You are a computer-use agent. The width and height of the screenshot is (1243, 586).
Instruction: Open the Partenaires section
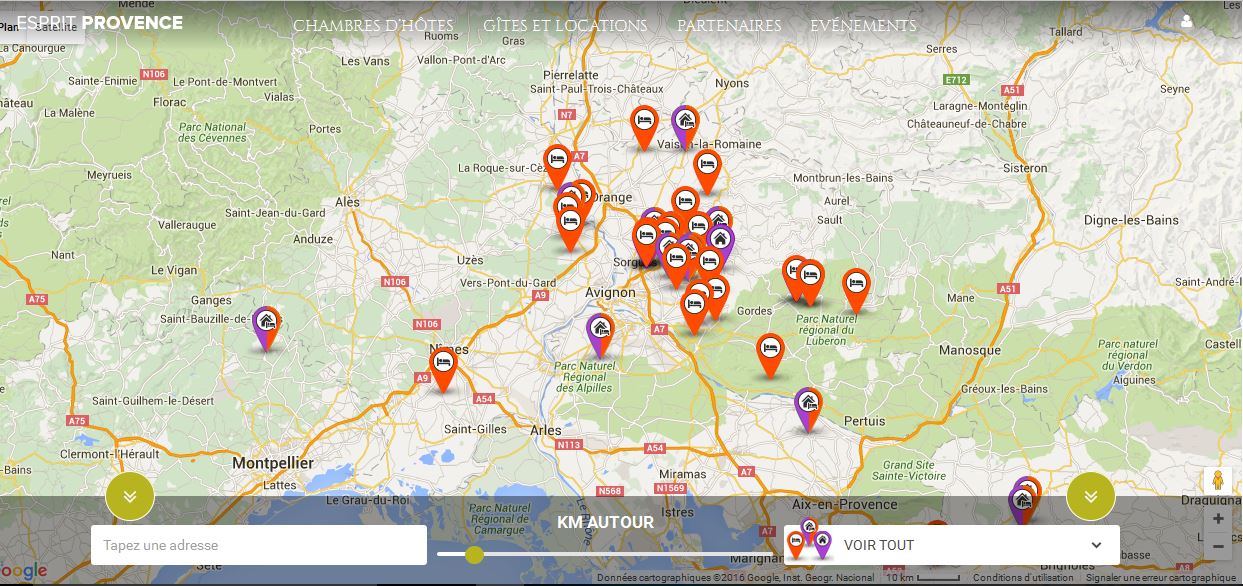729,26
